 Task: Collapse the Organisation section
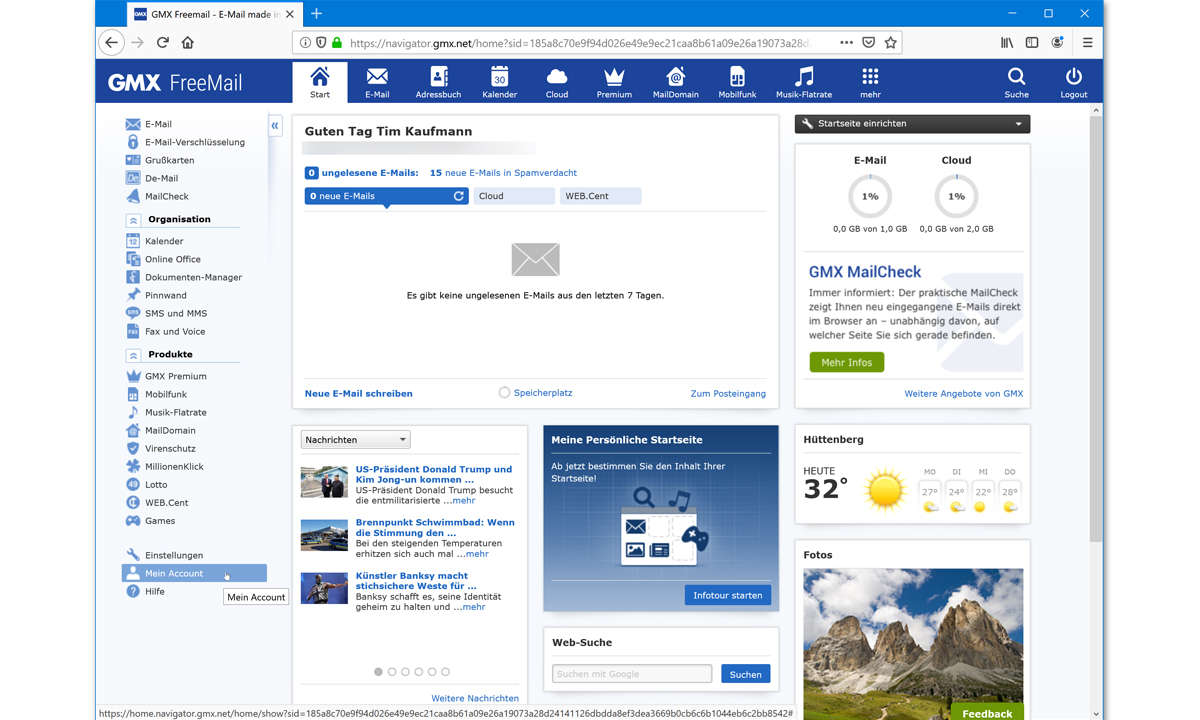click(133, 219)
